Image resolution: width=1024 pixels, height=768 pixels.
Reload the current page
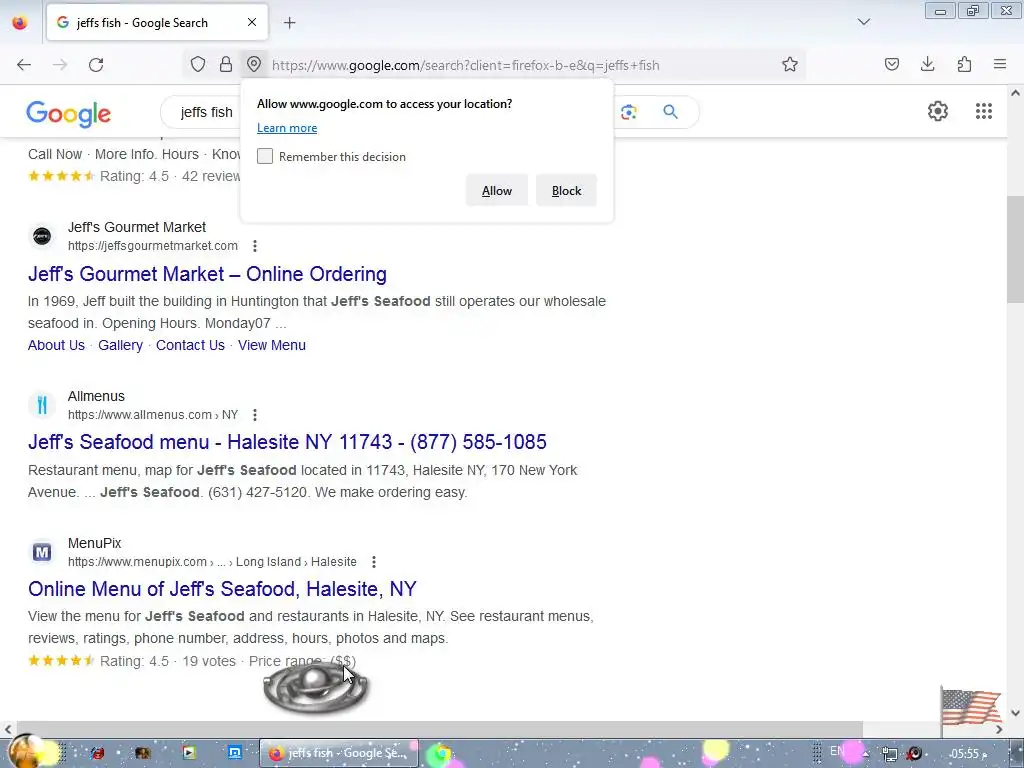pyautogui.click(x=96, y=65)
